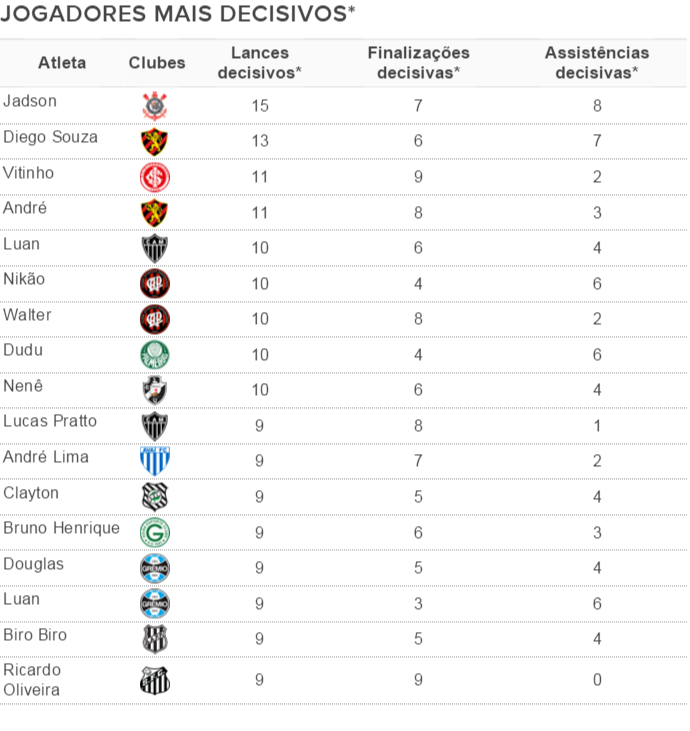Sort by the Lances decisivos column header
Screen dimensions: 690x731
(x=259, y=63)
